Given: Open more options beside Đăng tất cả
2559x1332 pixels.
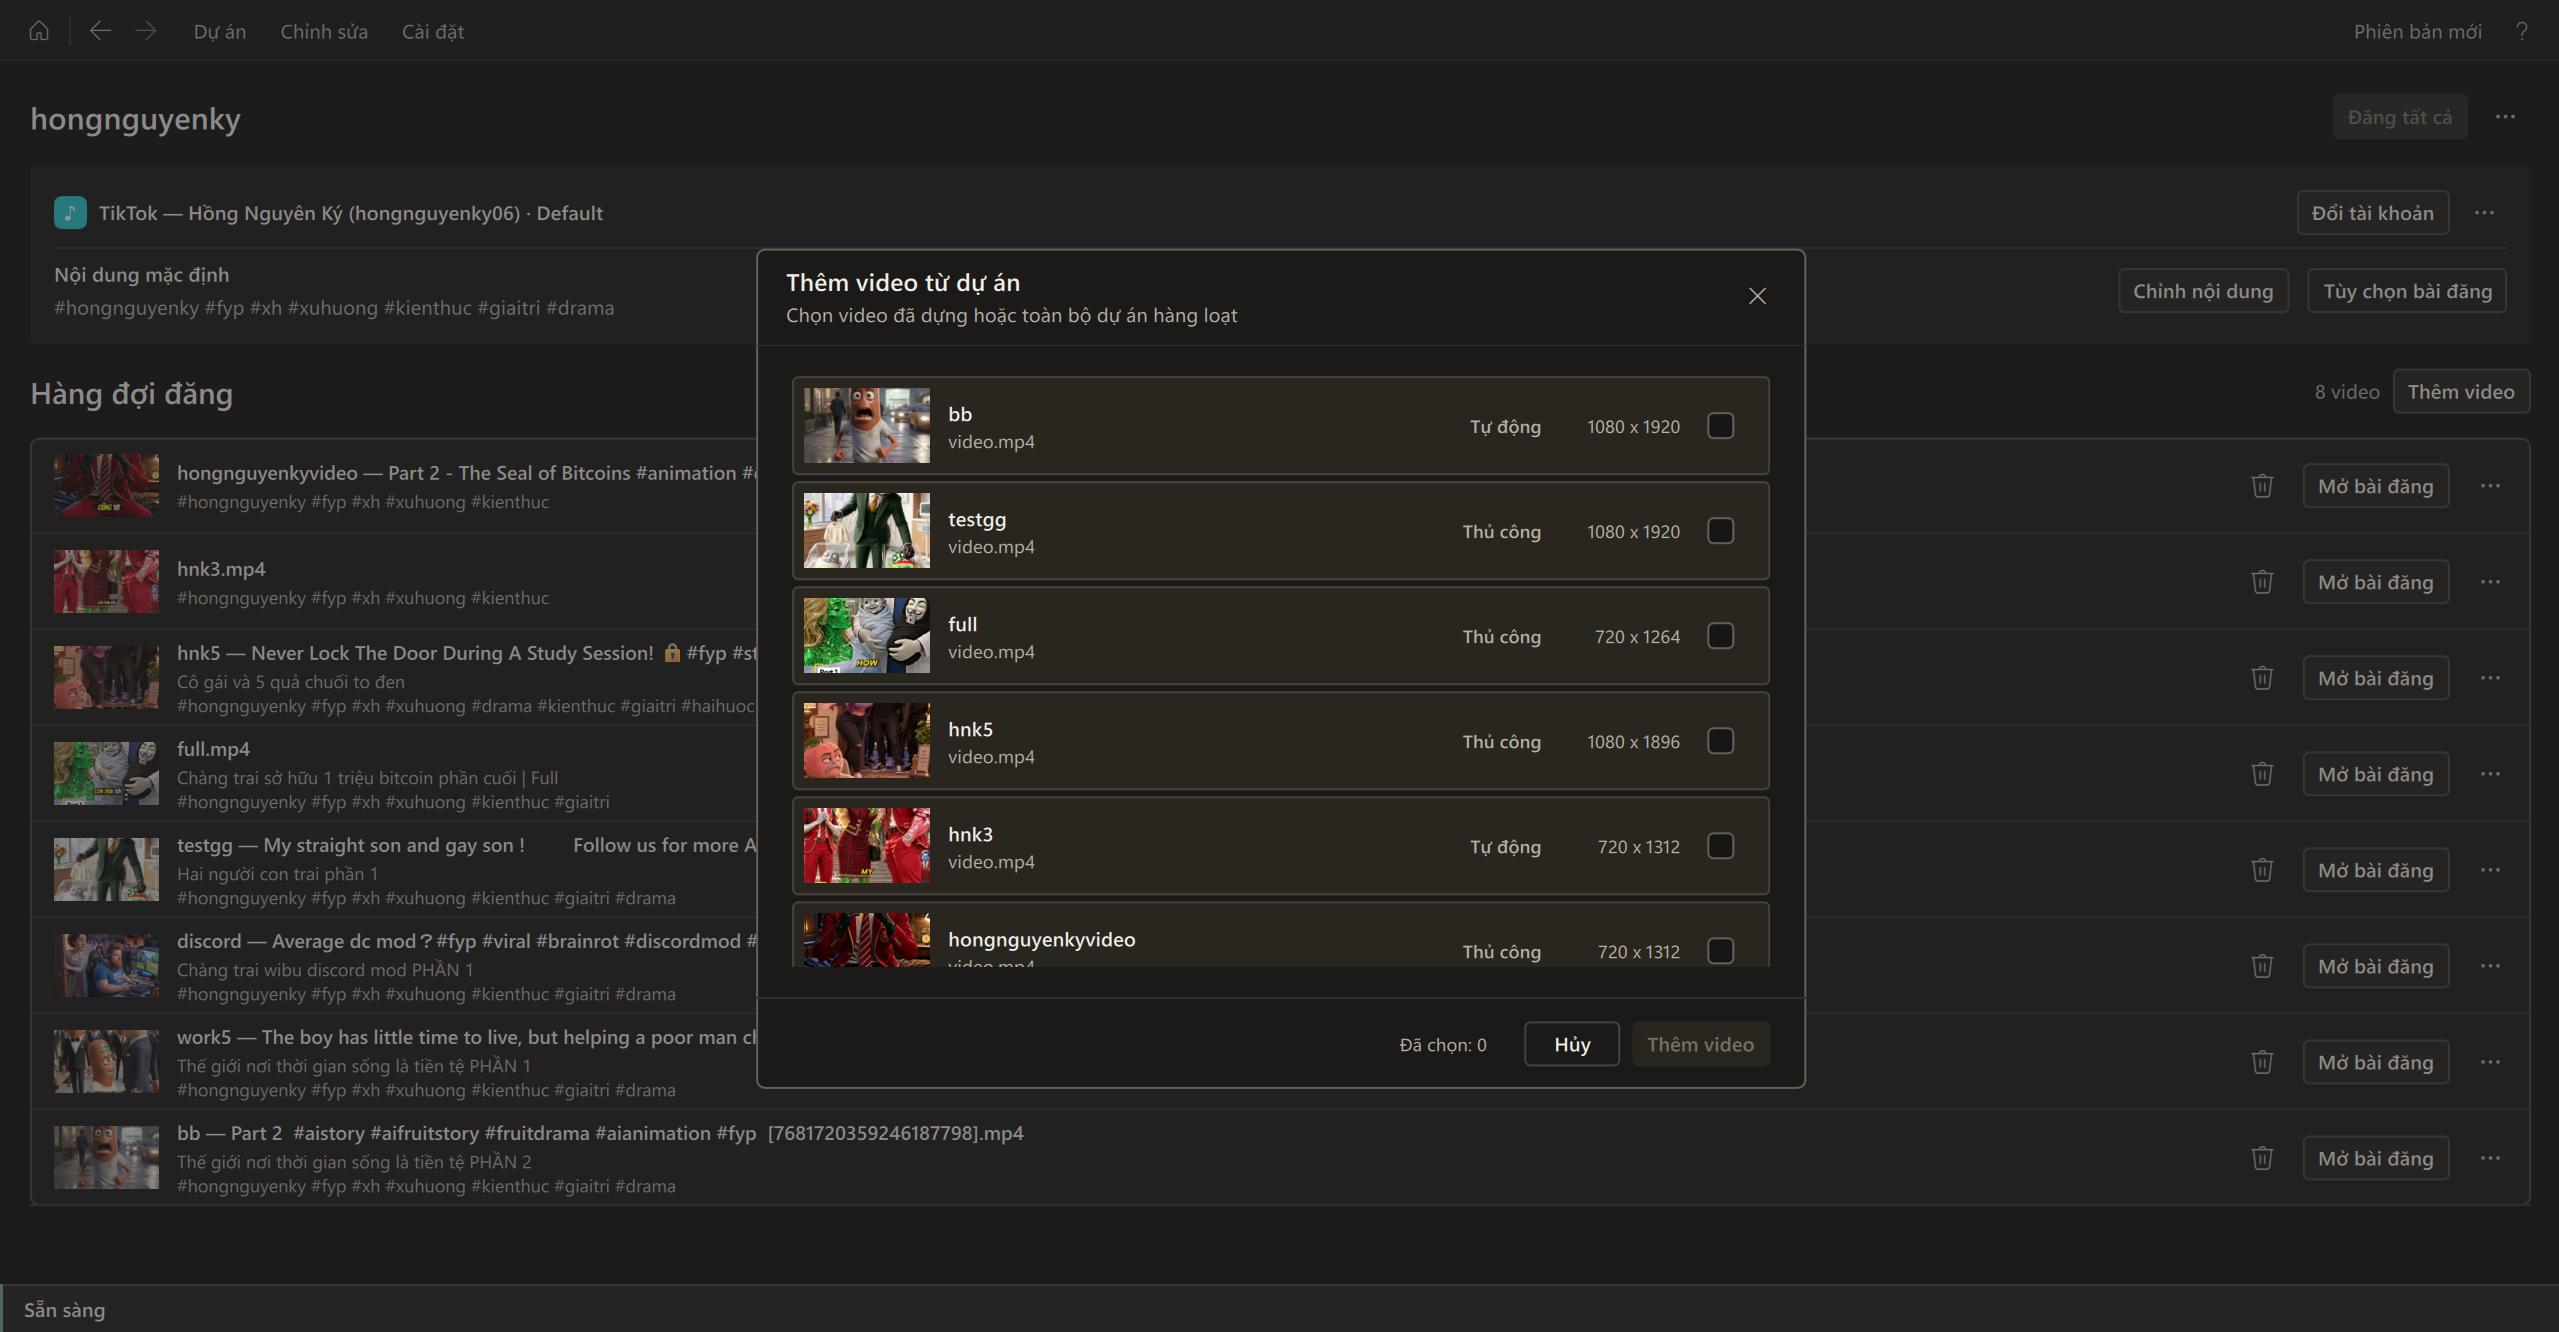Looking at the screenshot, I should [x=2505, y=117].
